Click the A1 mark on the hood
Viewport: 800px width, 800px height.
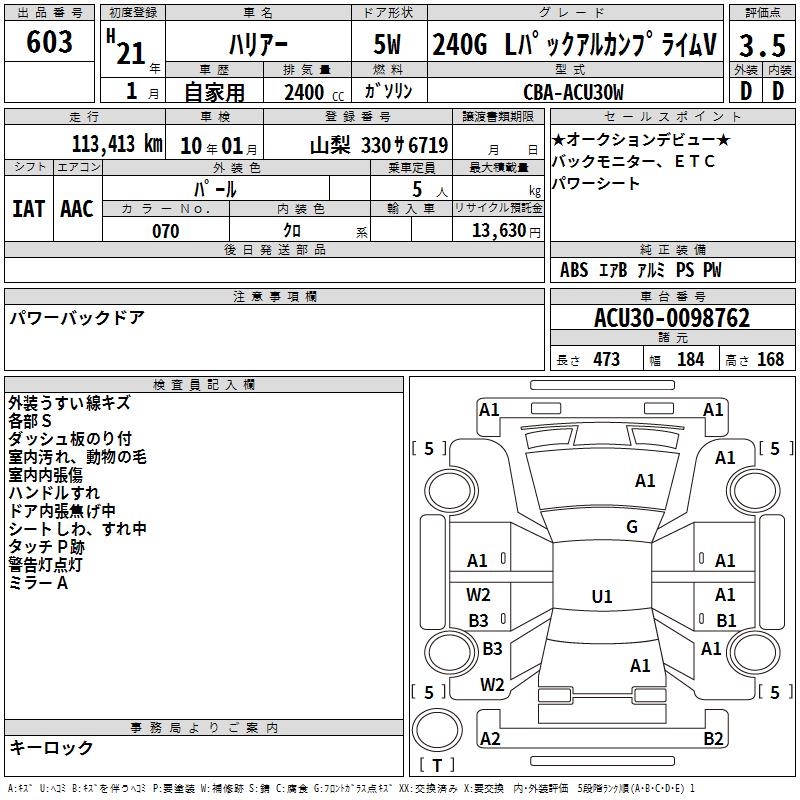(x=645, y=481)
